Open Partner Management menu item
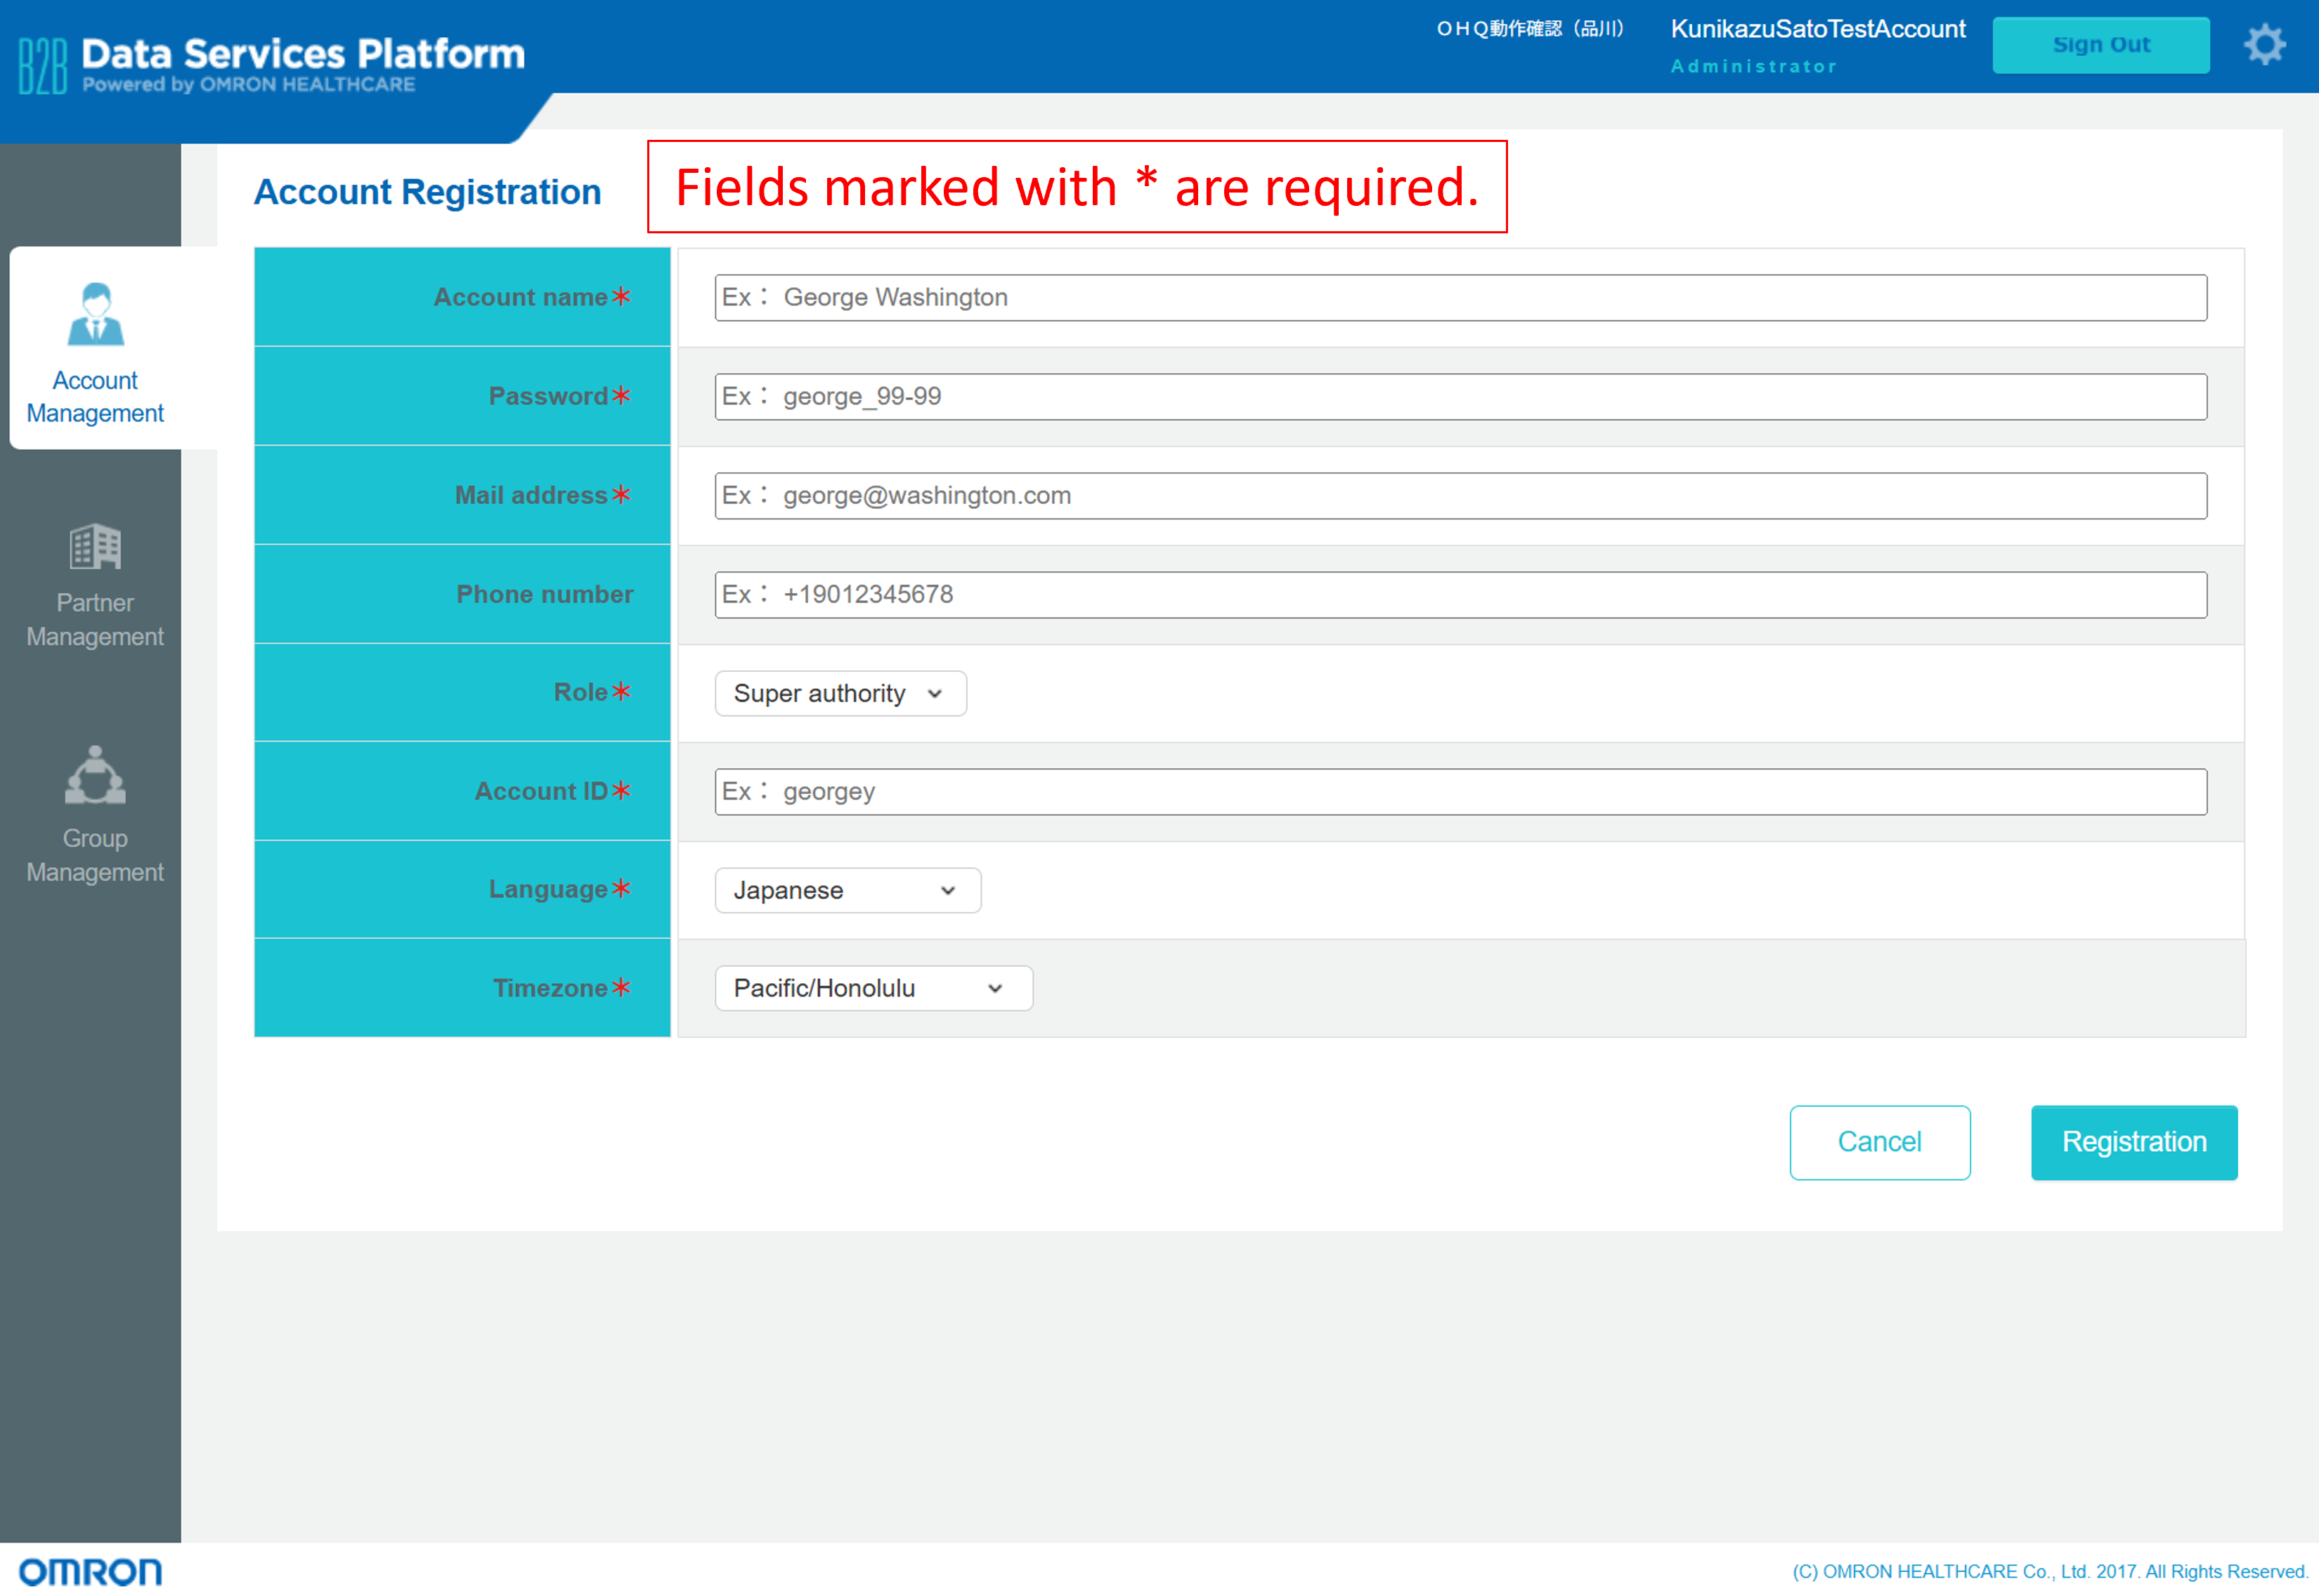2319x1596 pixels. tap(95, 619)
